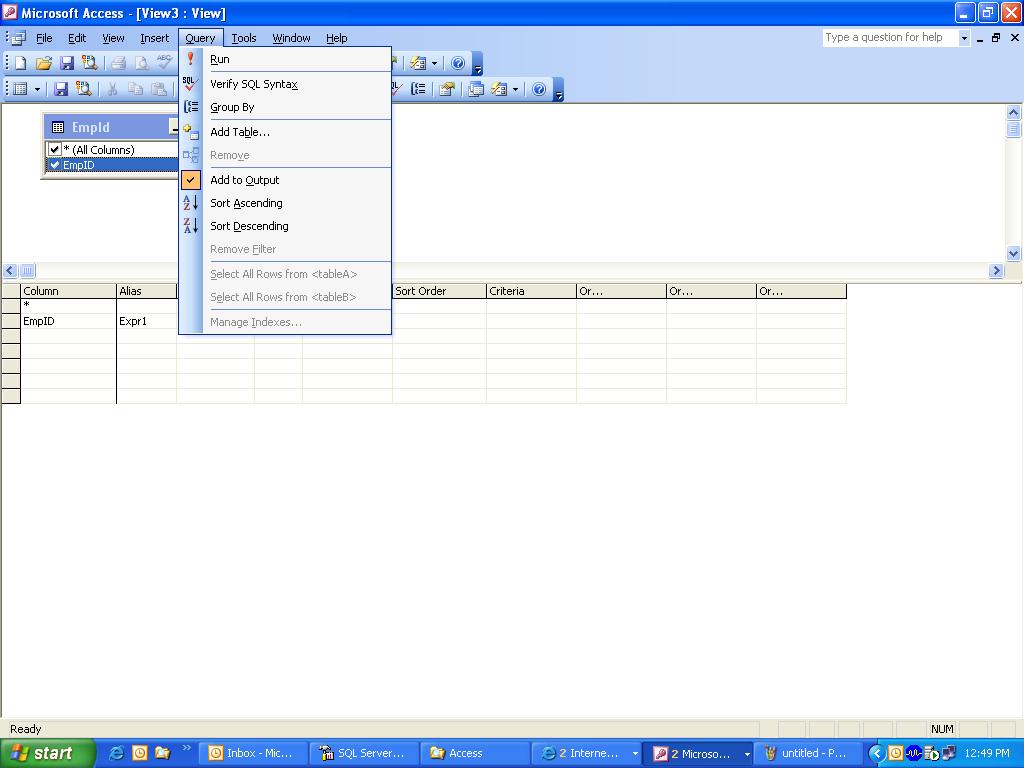Click the Database Window toolbar icon
Screen dimensions: 1024x768
pos(476,89)
